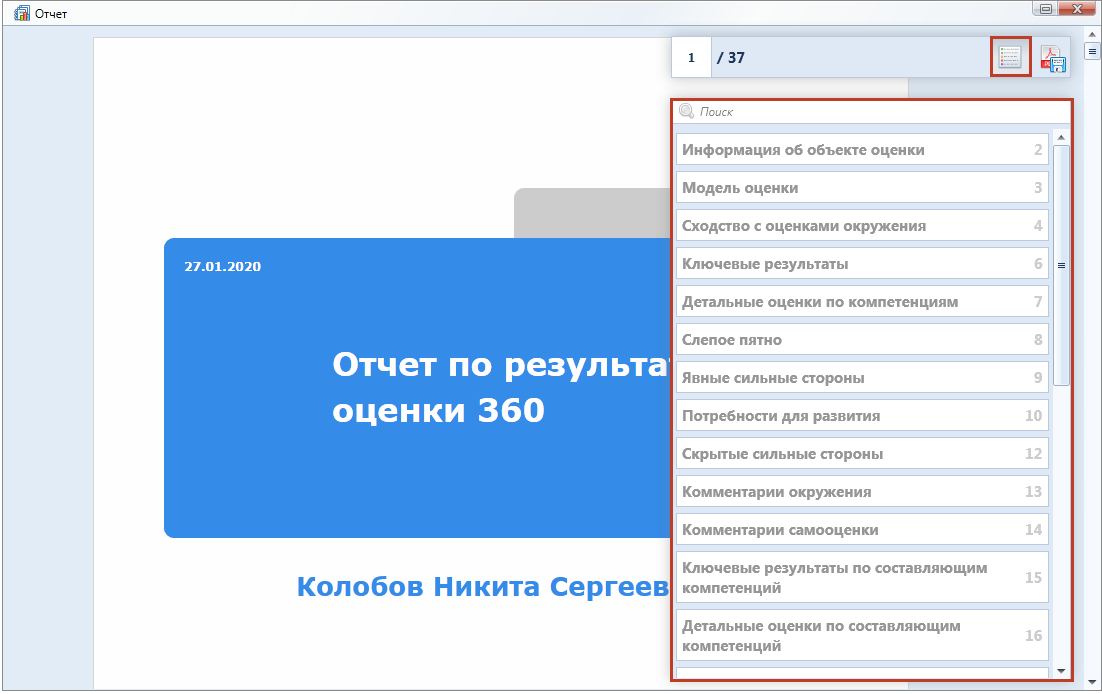This screenshot has height=694, width=1102.
Task: Open the Модель оценки section
Action: coord(862,188)
